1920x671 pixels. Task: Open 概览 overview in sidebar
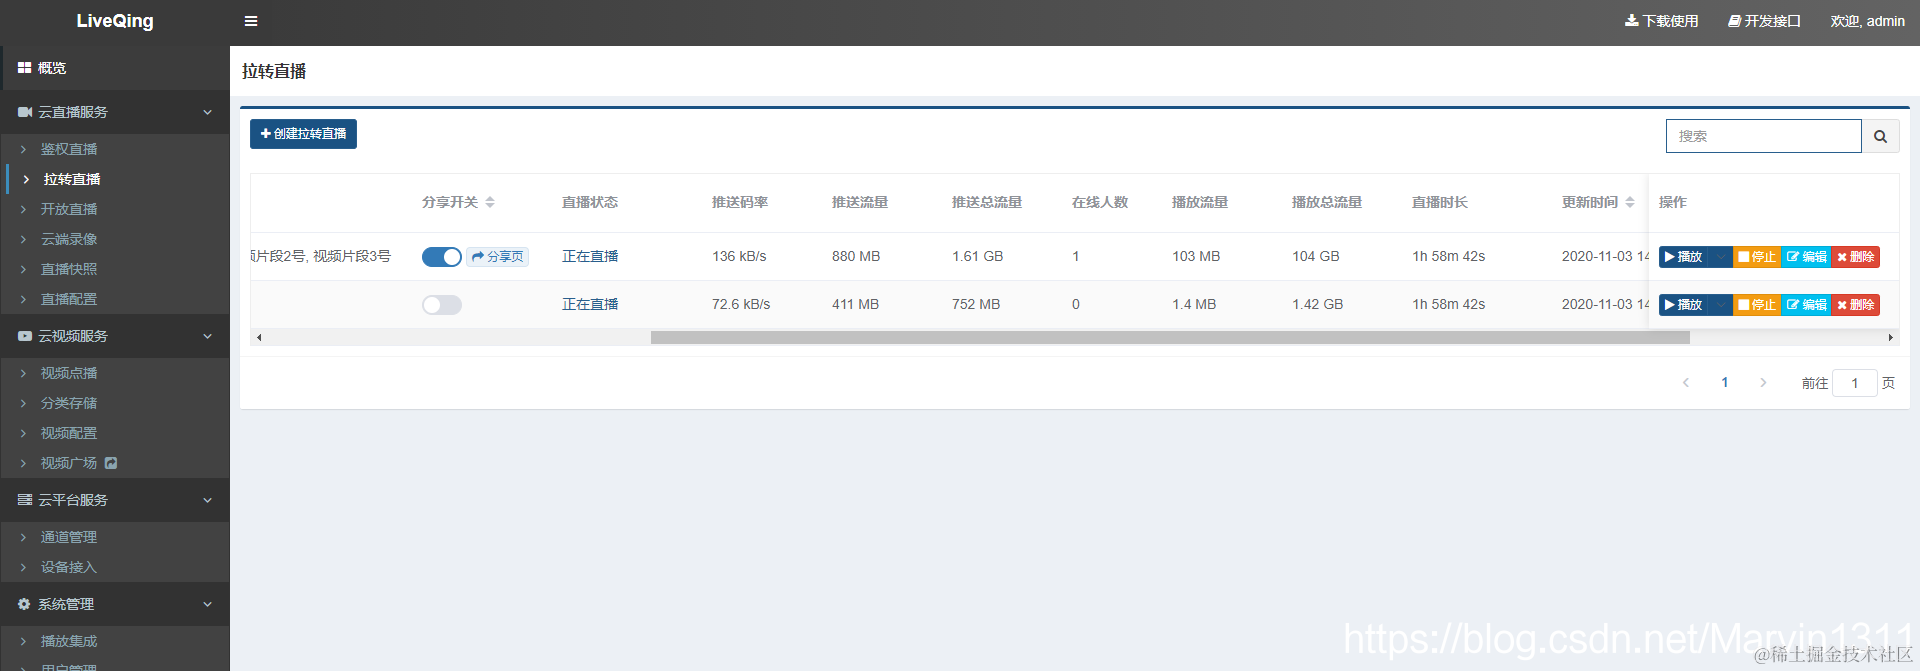coord(115,68)
